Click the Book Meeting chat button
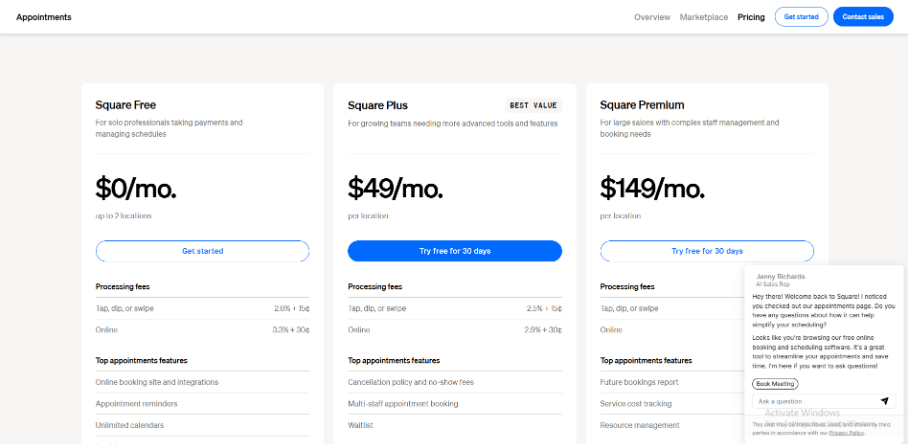Screen dimensions: 908x444 [775, 384]
